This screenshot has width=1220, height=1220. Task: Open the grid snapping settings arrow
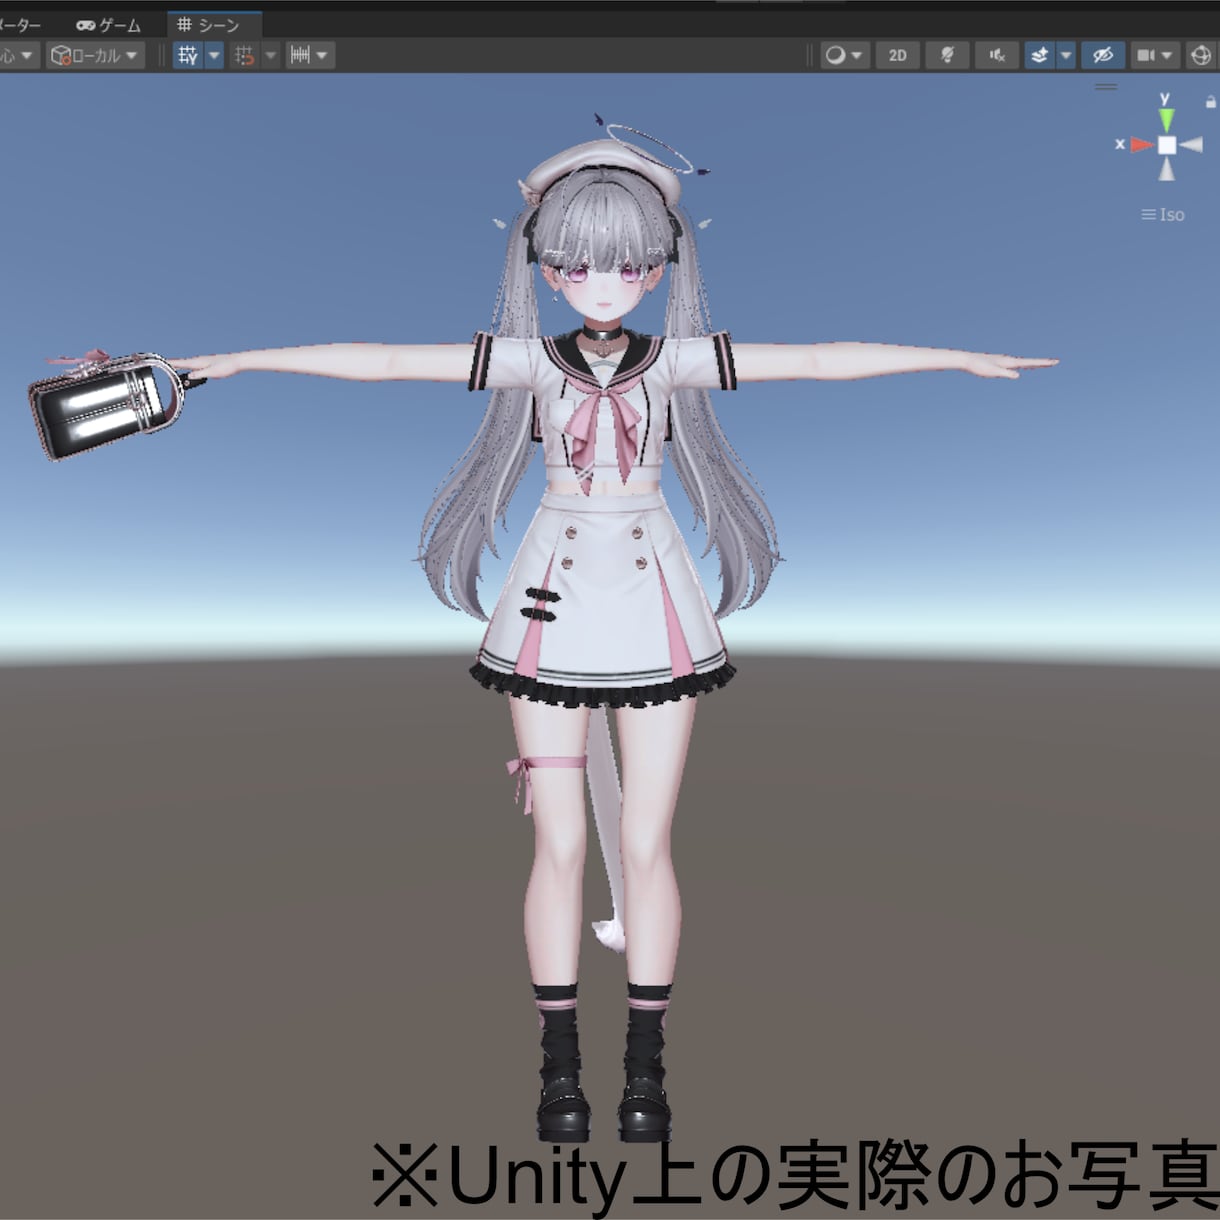point(270,56)
